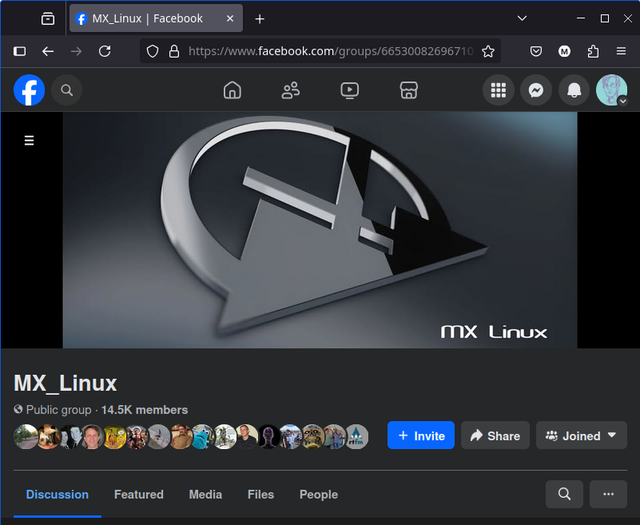Click the round M extension icon

[x=564, y=51]
